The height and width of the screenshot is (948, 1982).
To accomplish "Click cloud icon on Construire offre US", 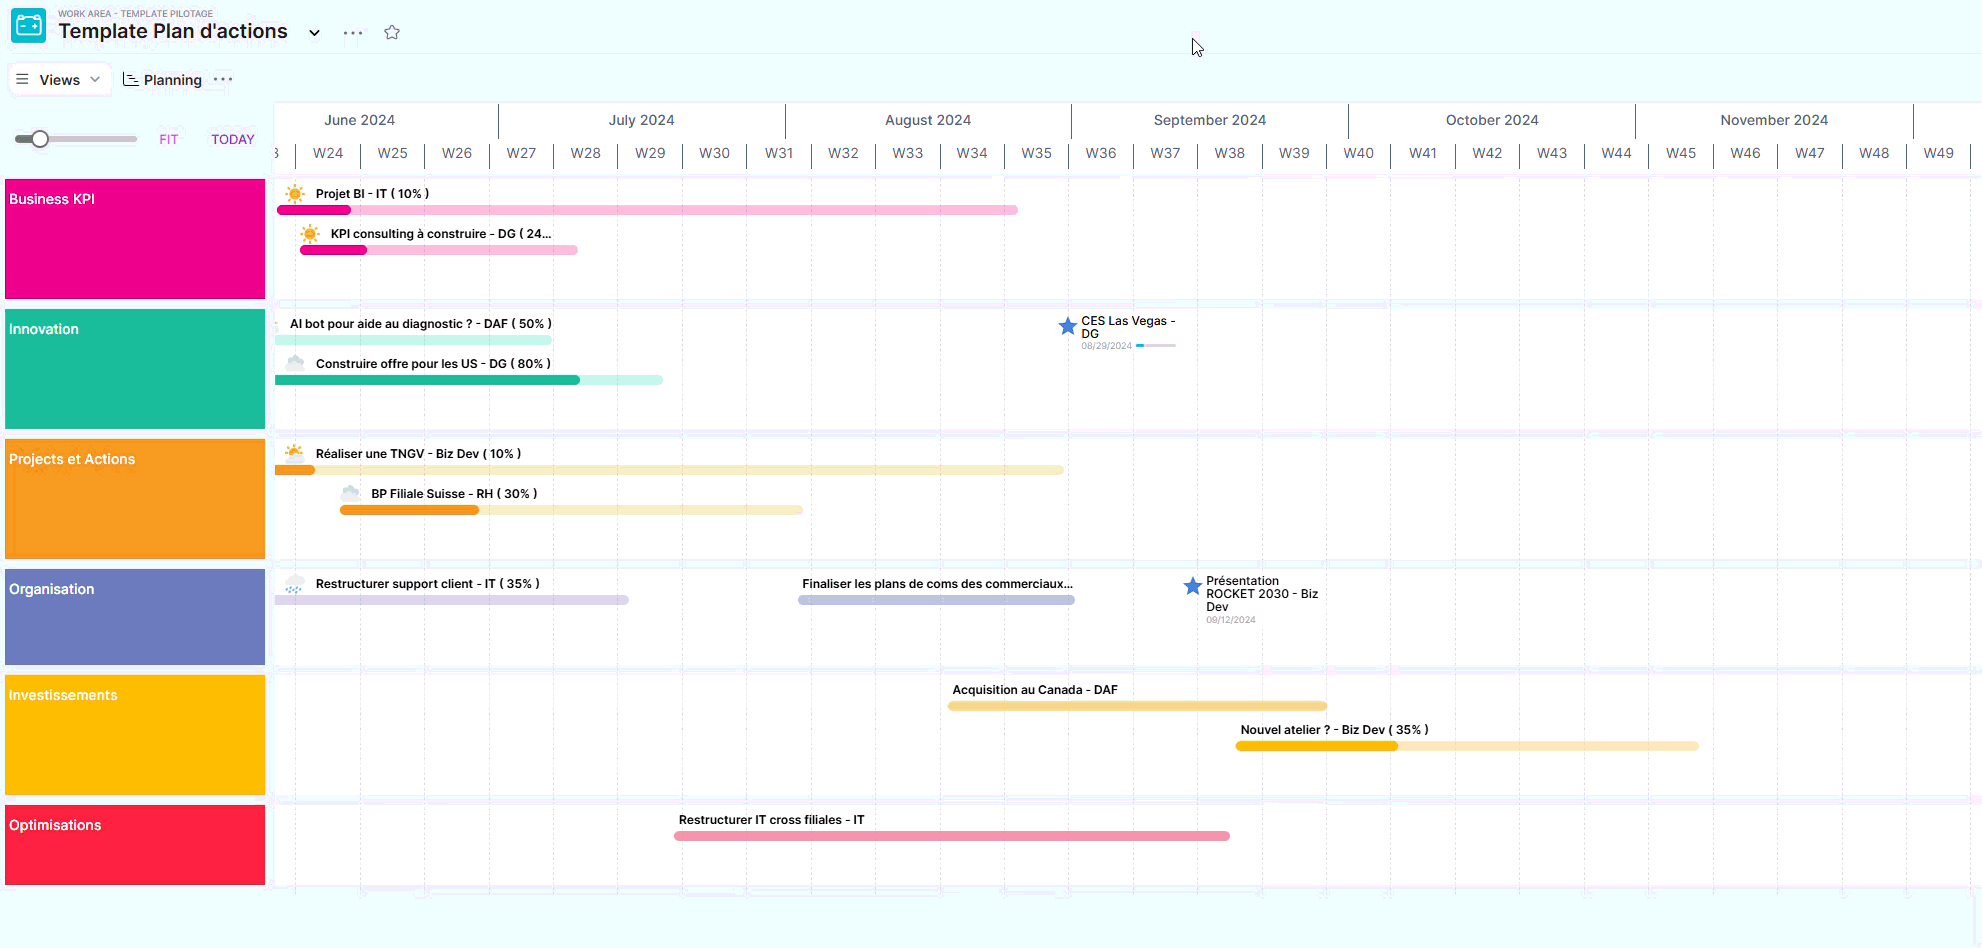I will pos(295,363).
